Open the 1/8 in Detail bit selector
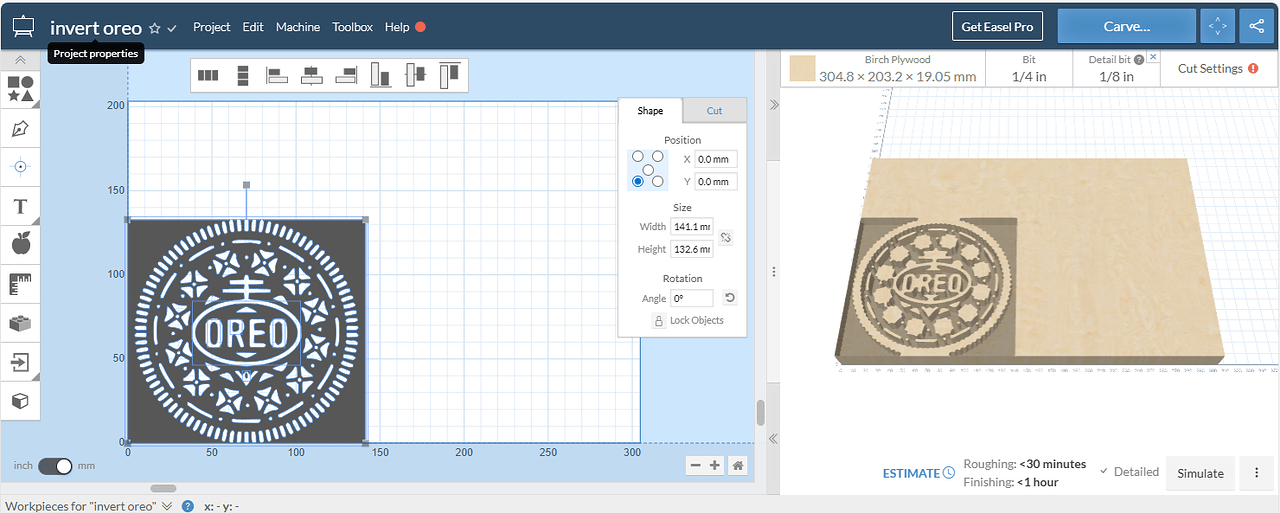This screenshot has height=513, width=1280. click(x=1116, y=69)
